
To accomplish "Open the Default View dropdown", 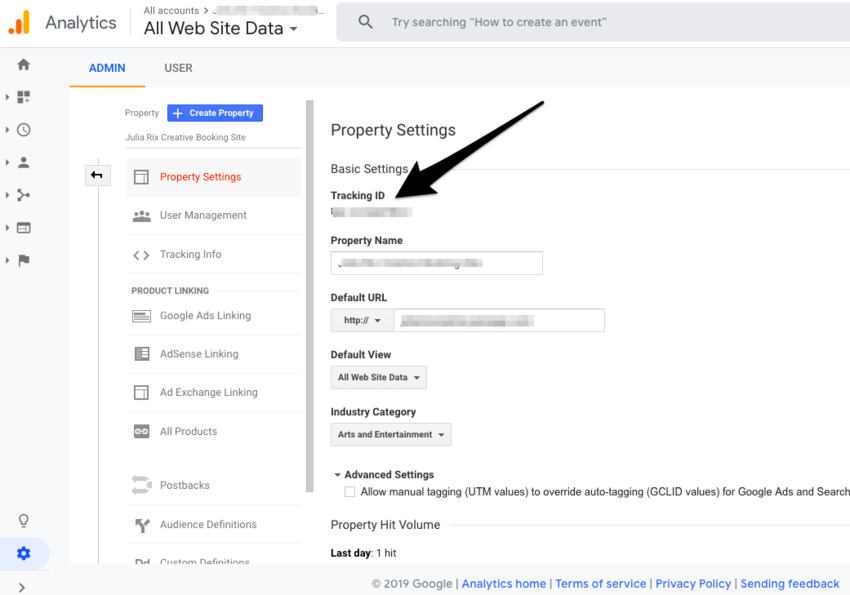I will (378, 377).
